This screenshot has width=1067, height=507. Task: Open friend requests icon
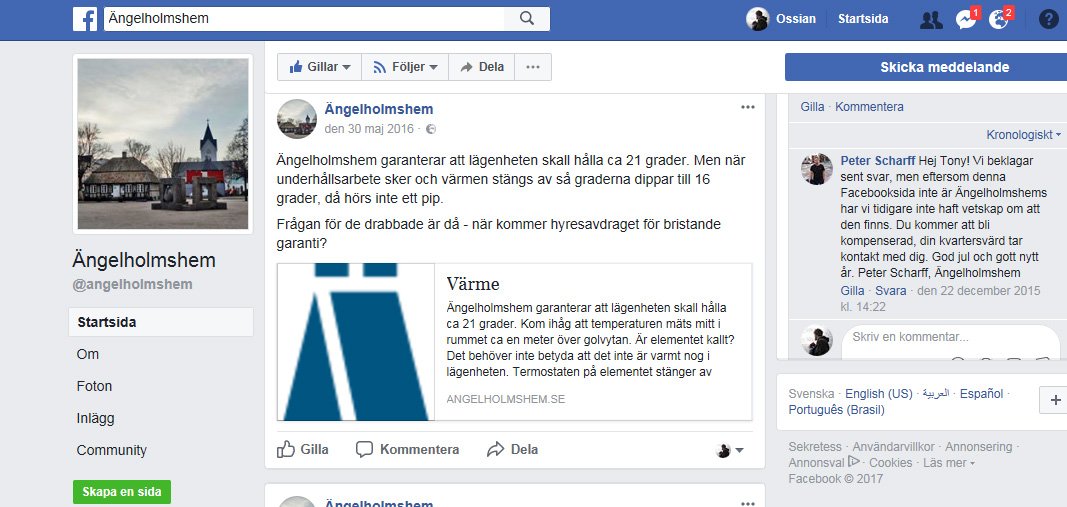(931, 20)
